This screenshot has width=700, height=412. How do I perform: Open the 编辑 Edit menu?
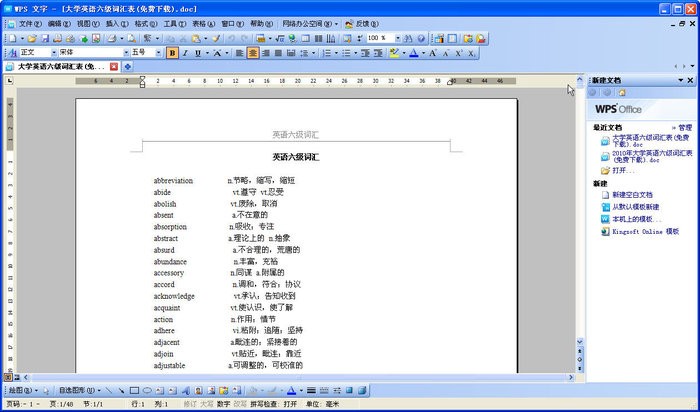point(59,24)
